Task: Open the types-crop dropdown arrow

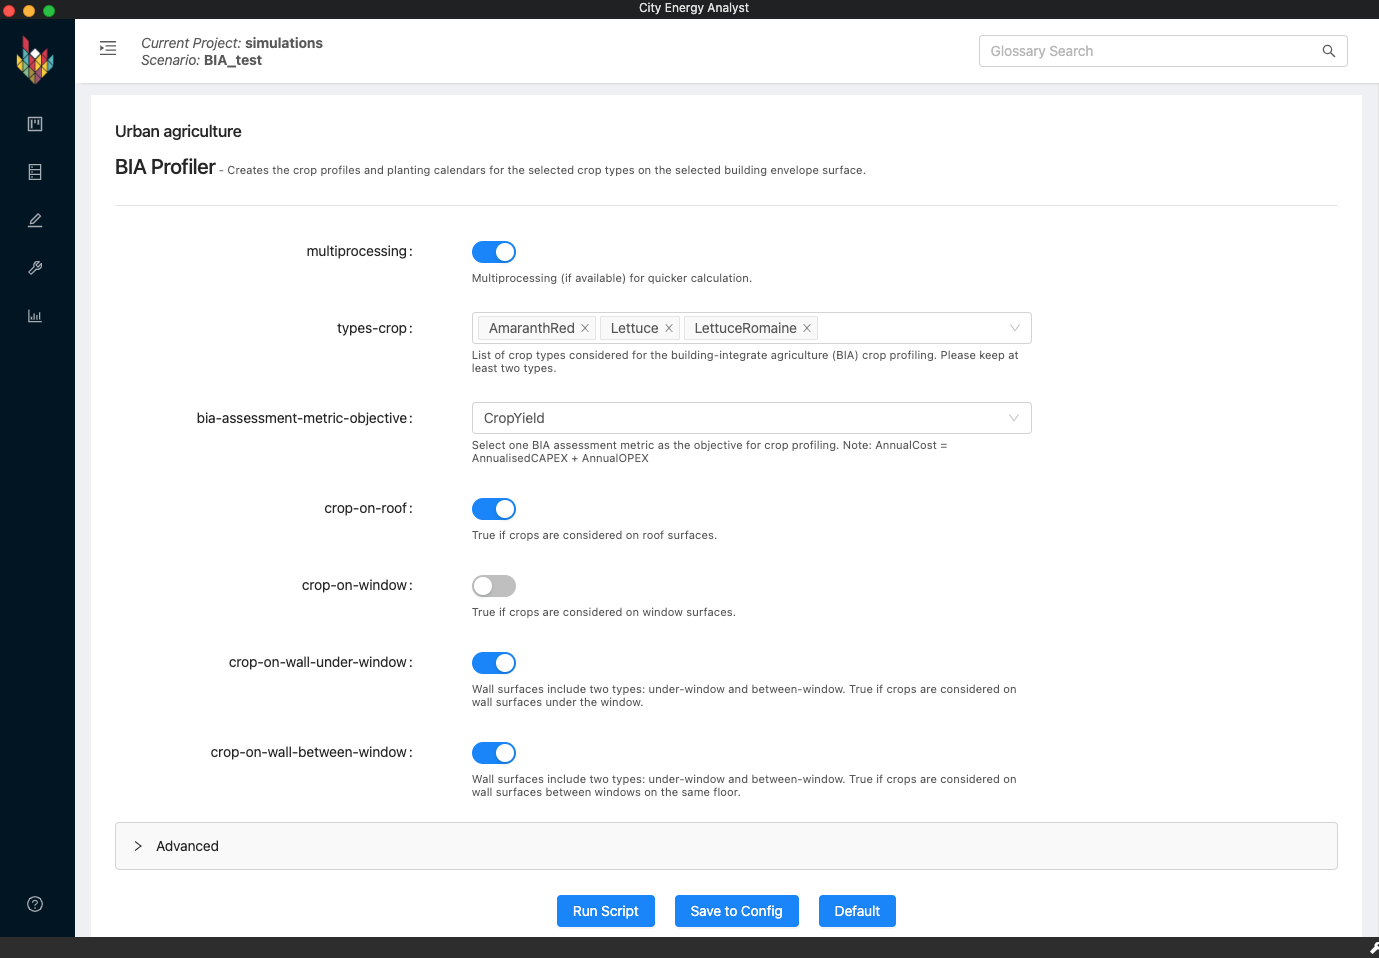Action: [1014, 328]
